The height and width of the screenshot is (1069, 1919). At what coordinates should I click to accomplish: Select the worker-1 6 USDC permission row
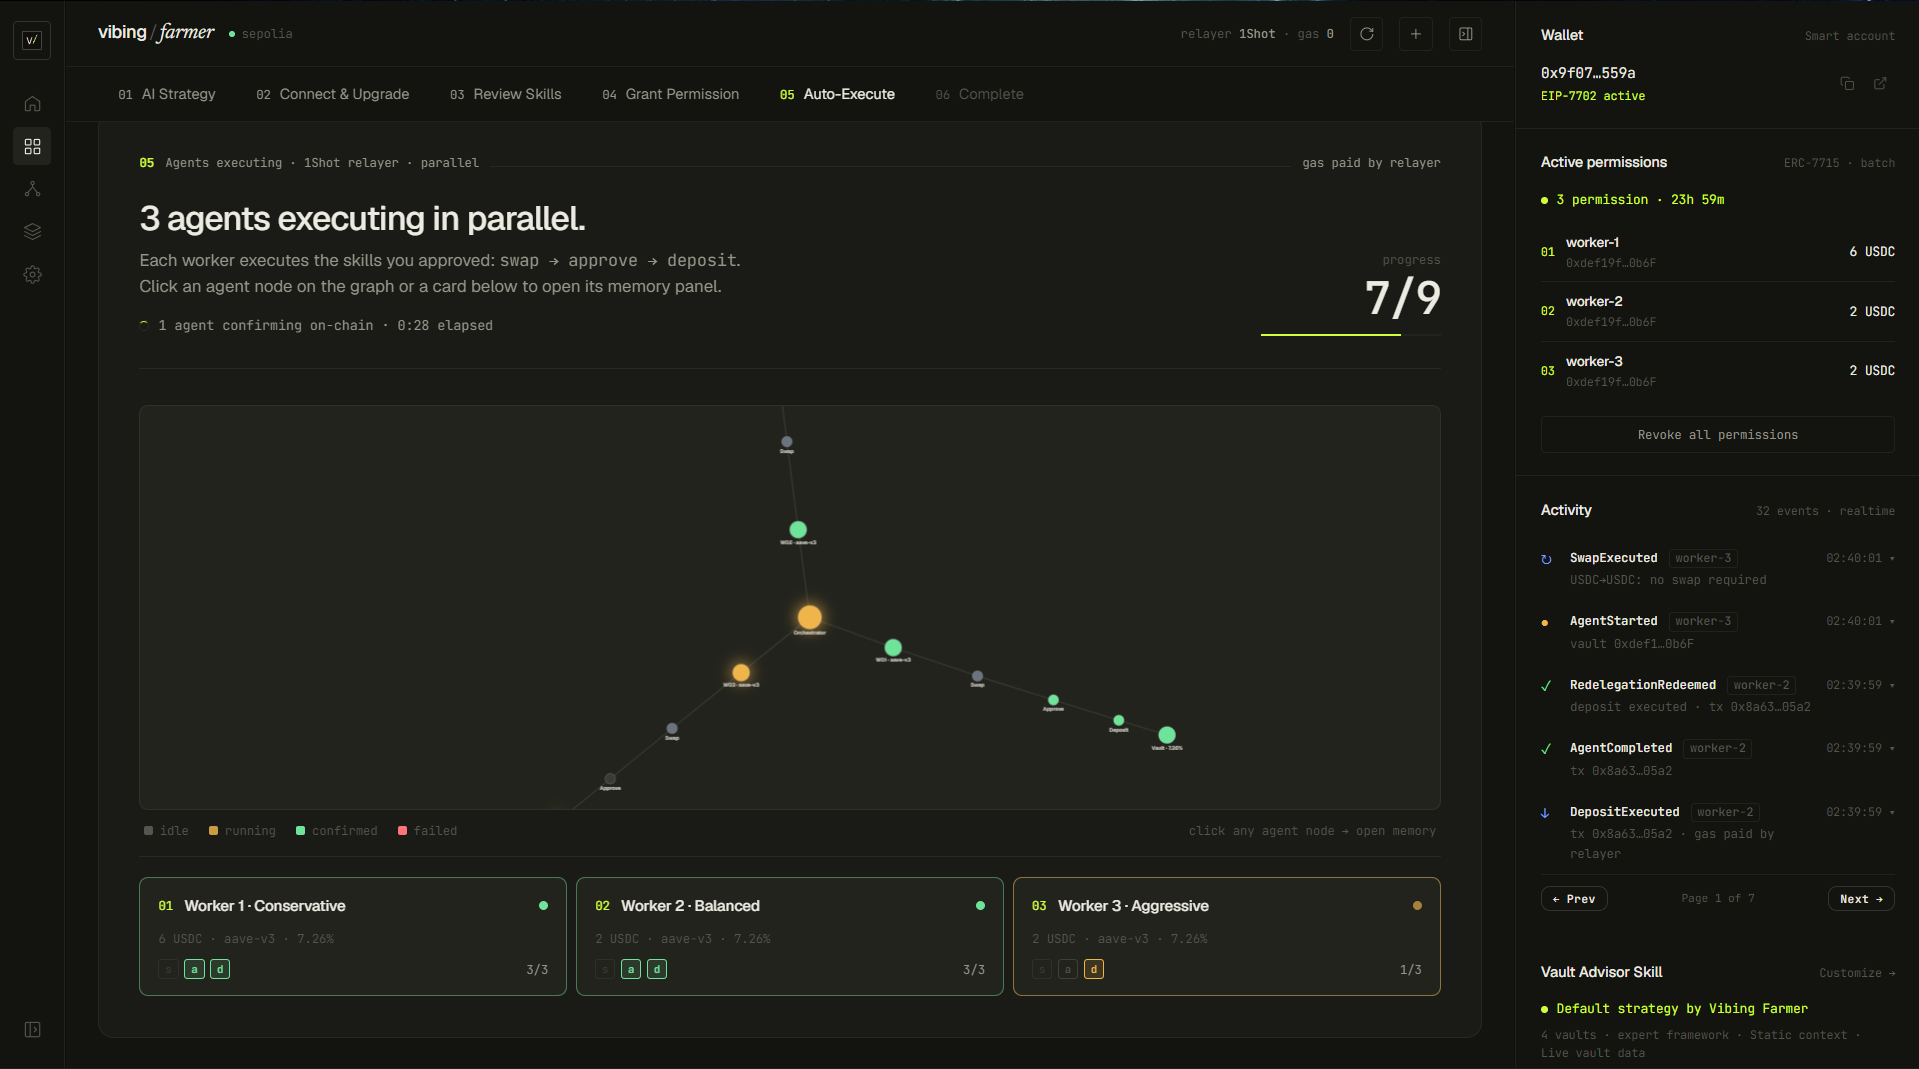[x=1718, y=252]
